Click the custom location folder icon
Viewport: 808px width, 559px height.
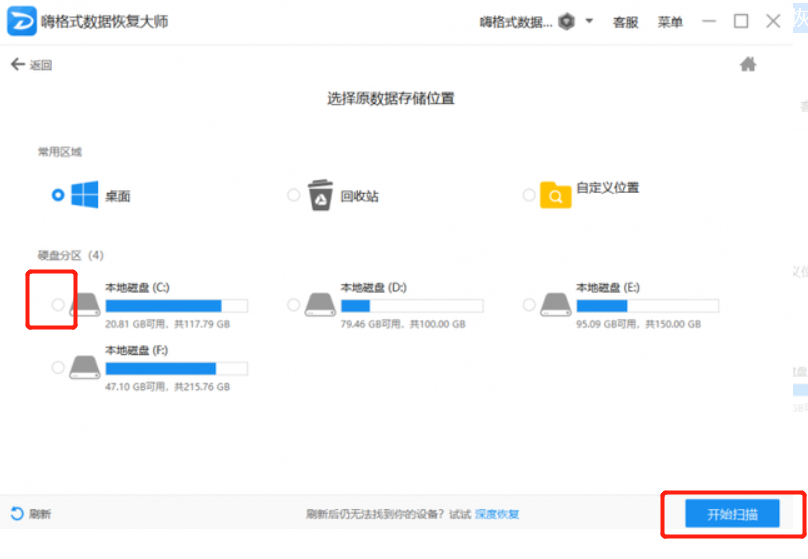[555, 194]
